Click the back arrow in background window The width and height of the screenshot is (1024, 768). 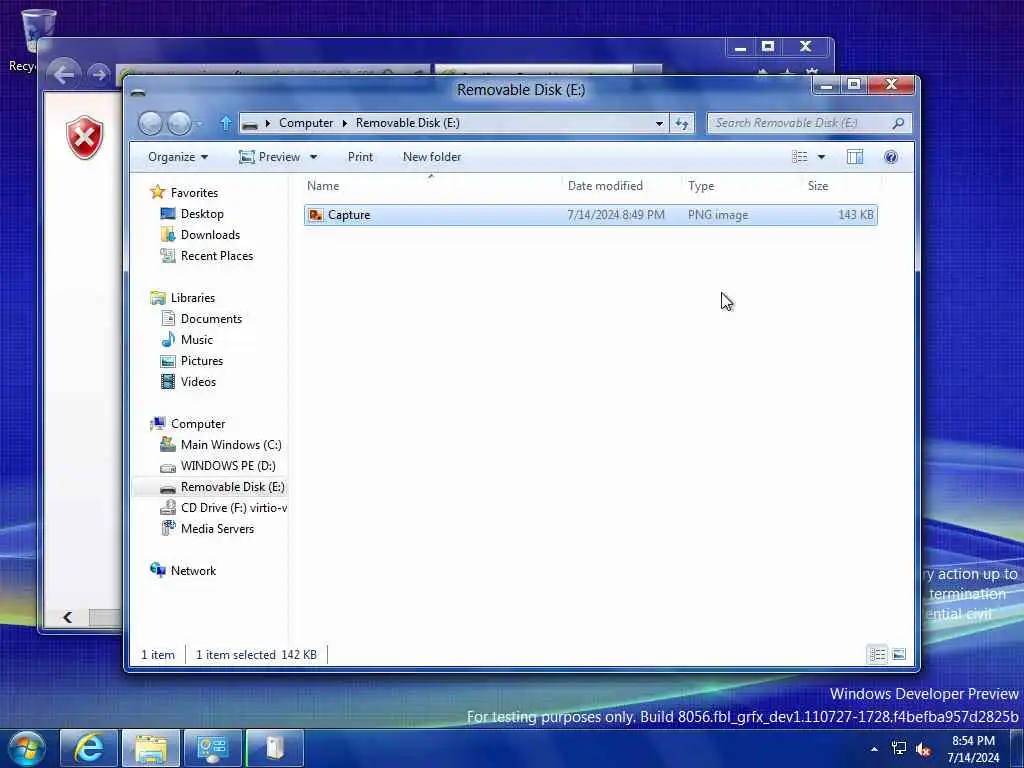(x=63, y=74)
